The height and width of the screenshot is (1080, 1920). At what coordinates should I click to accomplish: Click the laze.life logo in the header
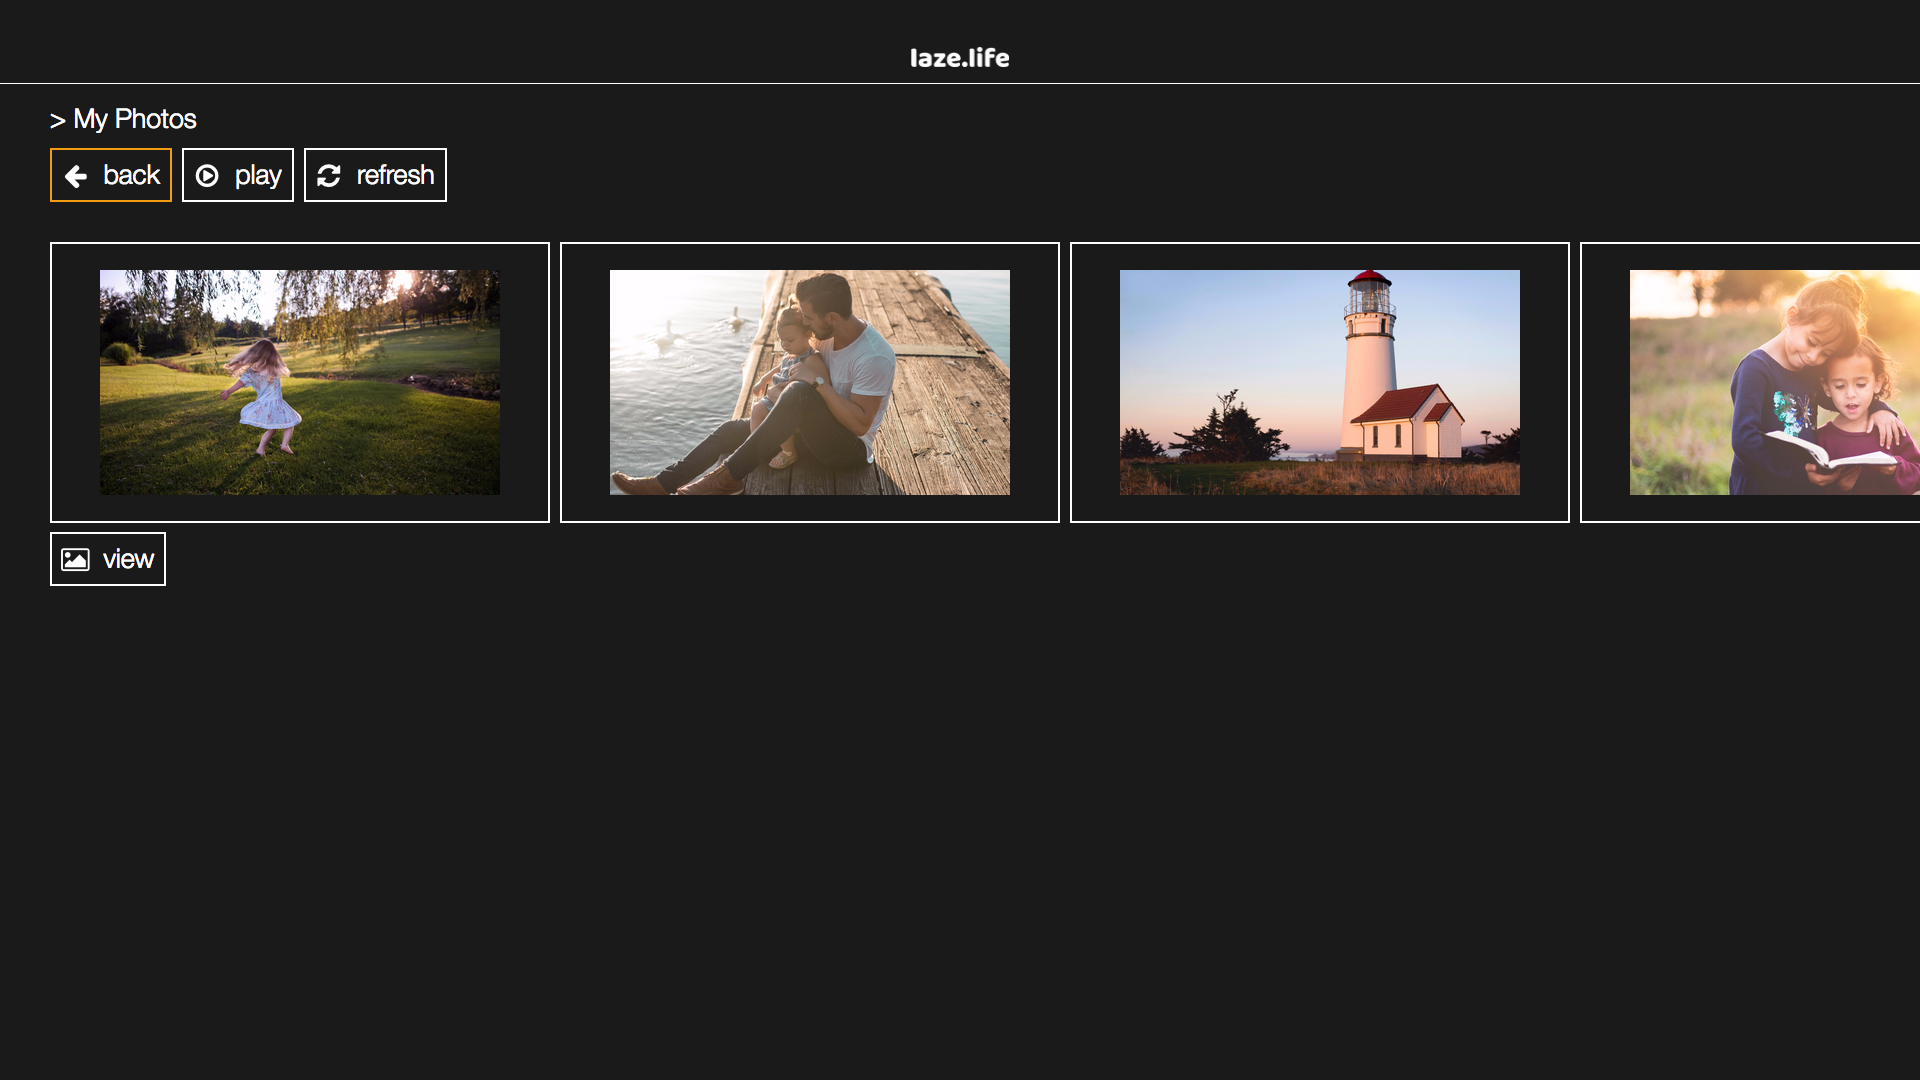click(x=959, y=57)
